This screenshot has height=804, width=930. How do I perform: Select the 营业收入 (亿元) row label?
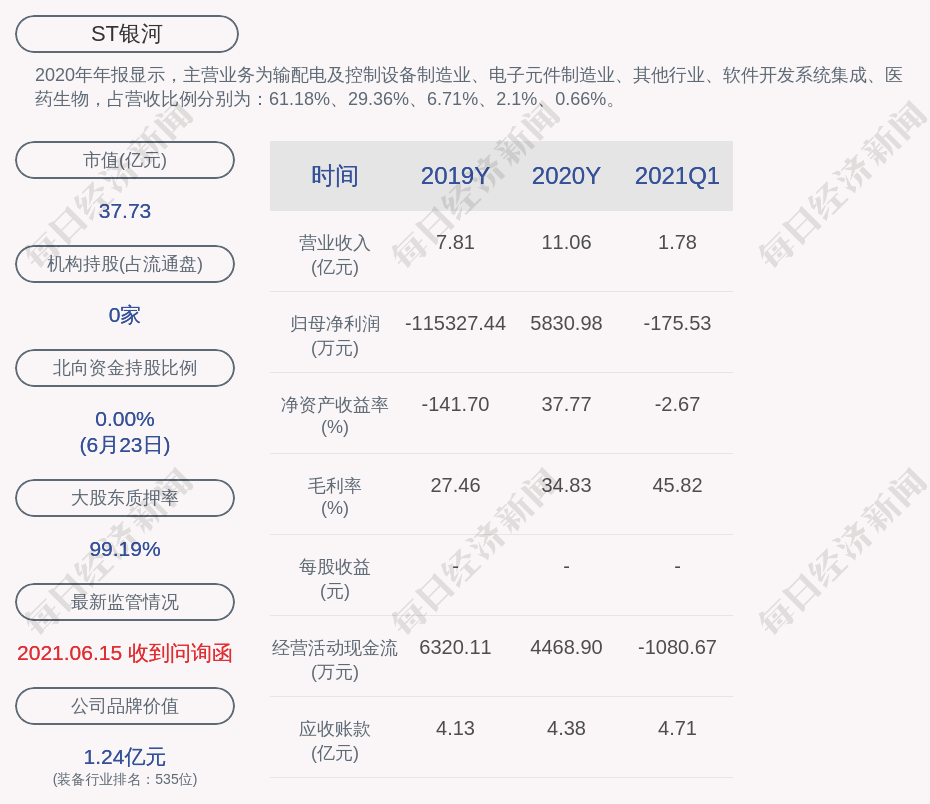pyautogui.click(x=335, y=255)
